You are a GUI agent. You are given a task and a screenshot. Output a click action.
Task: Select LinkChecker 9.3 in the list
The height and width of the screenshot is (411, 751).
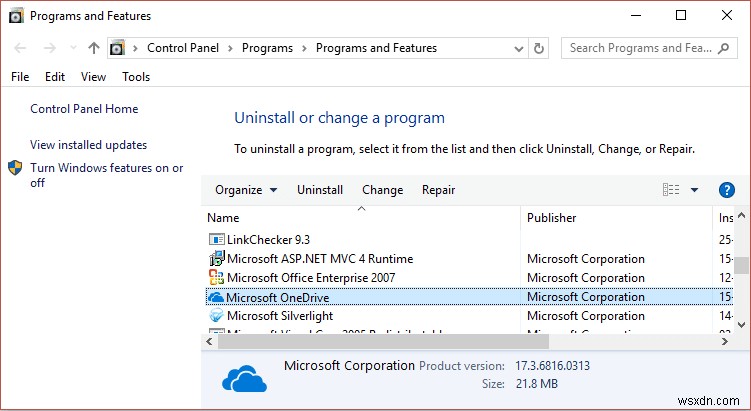point(268,240)
